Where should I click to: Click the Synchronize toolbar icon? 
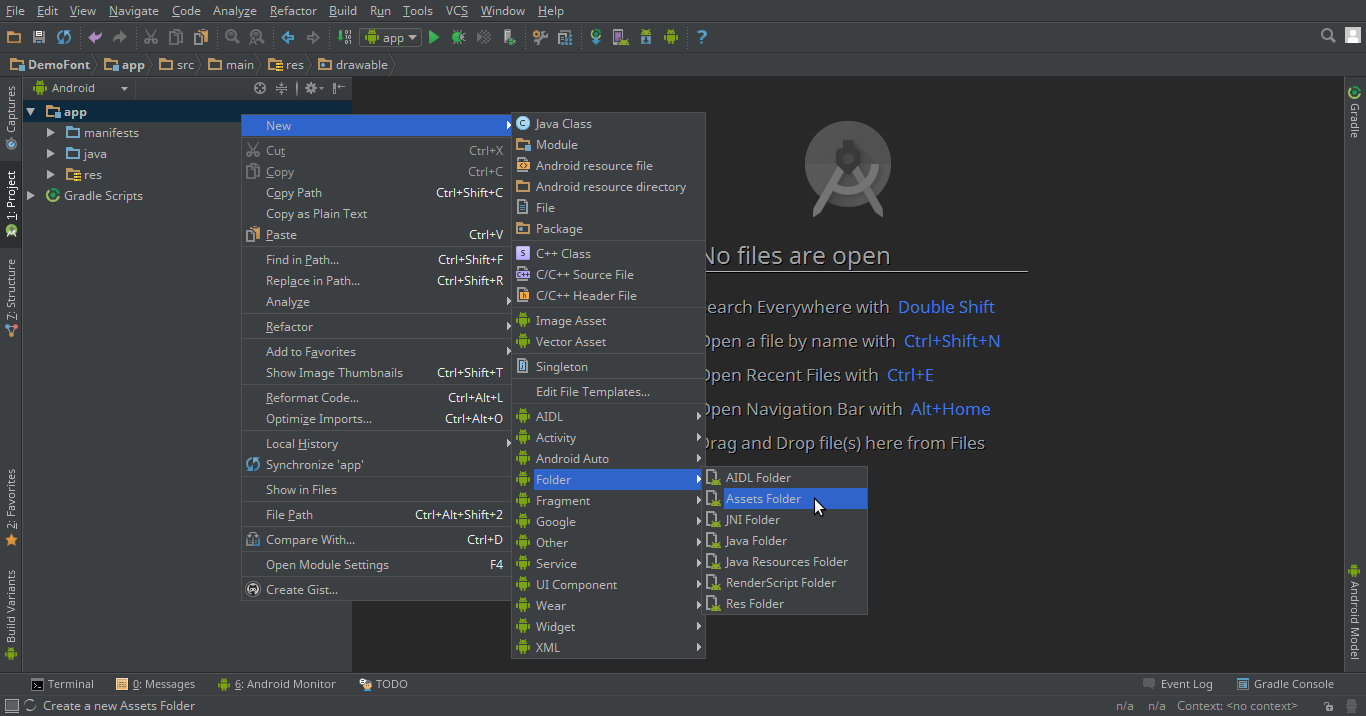click(64, 37)
